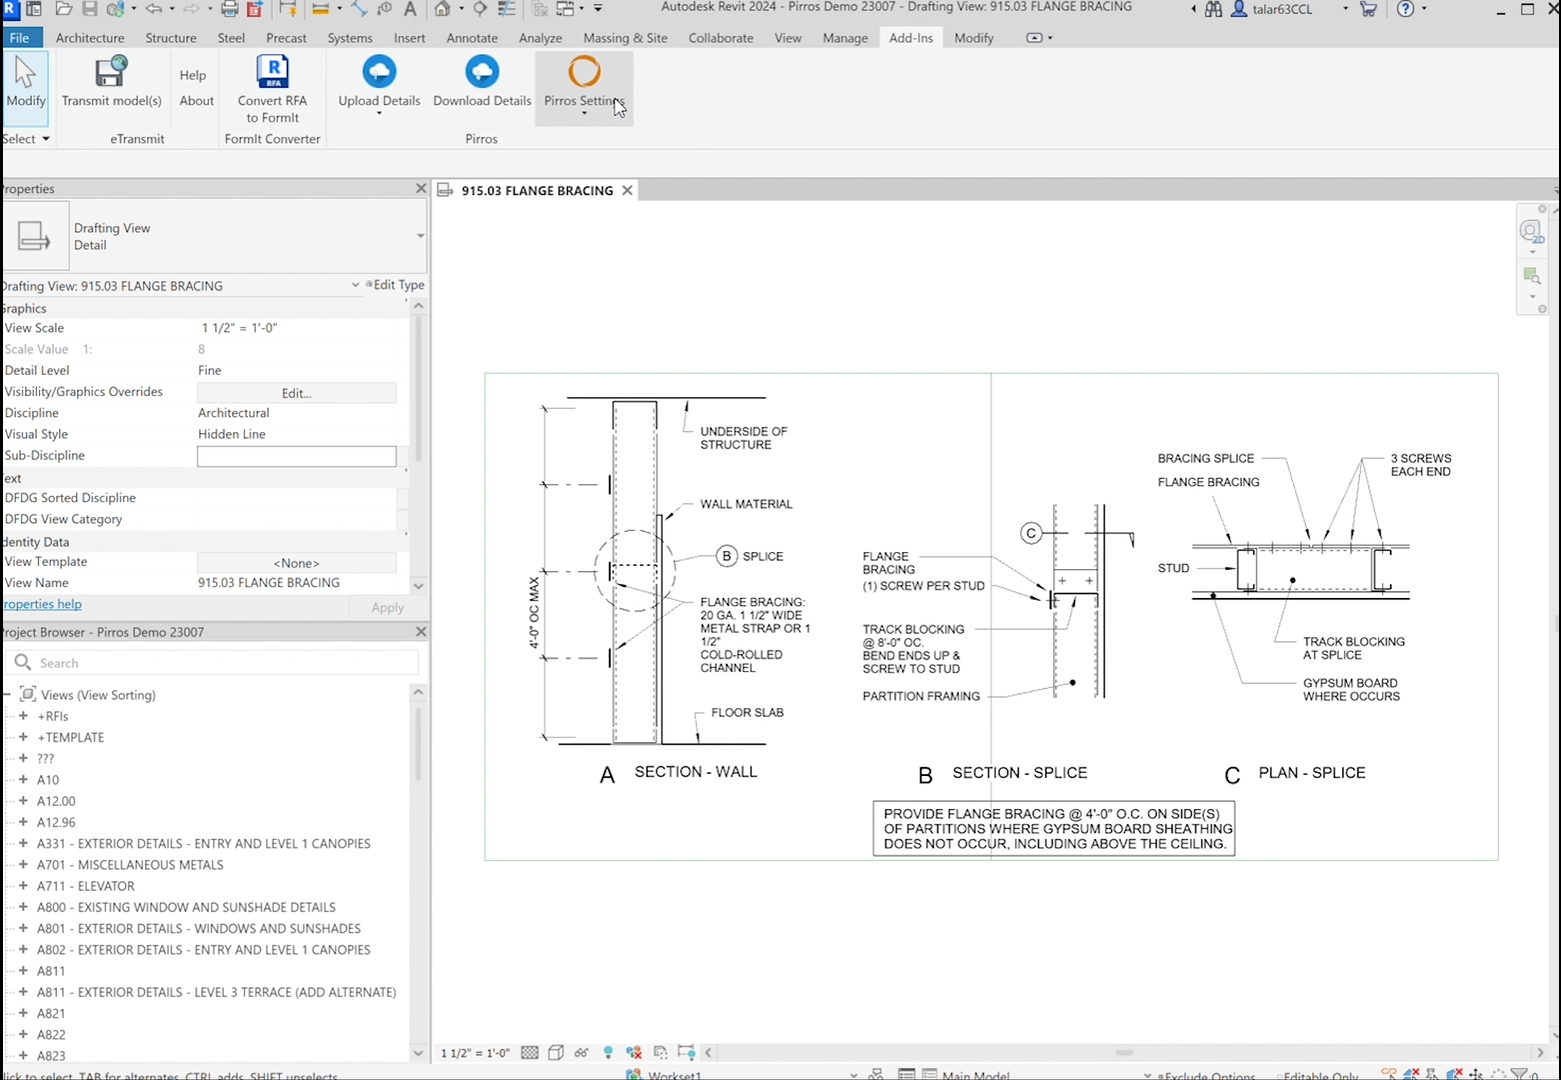
Task: Open the Collaborate ribbon tab
Action: point(720,38)
